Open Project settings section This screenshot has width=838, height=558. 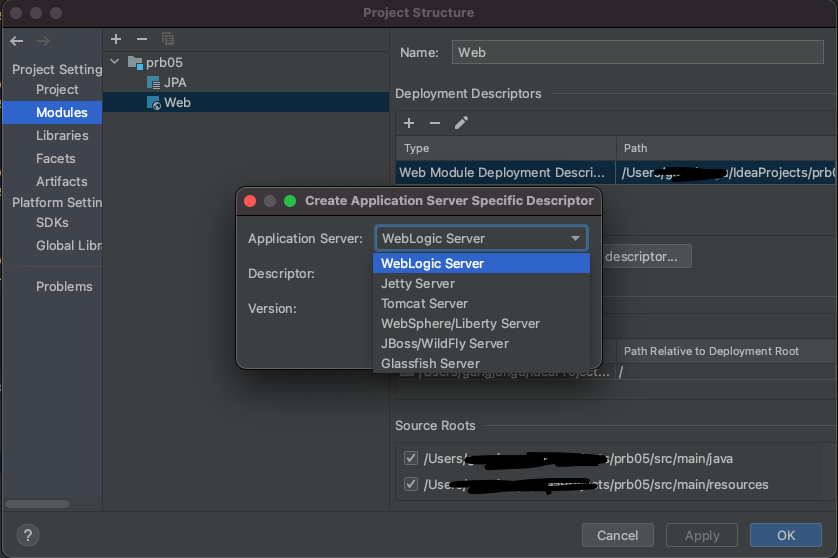click(57, 90)
